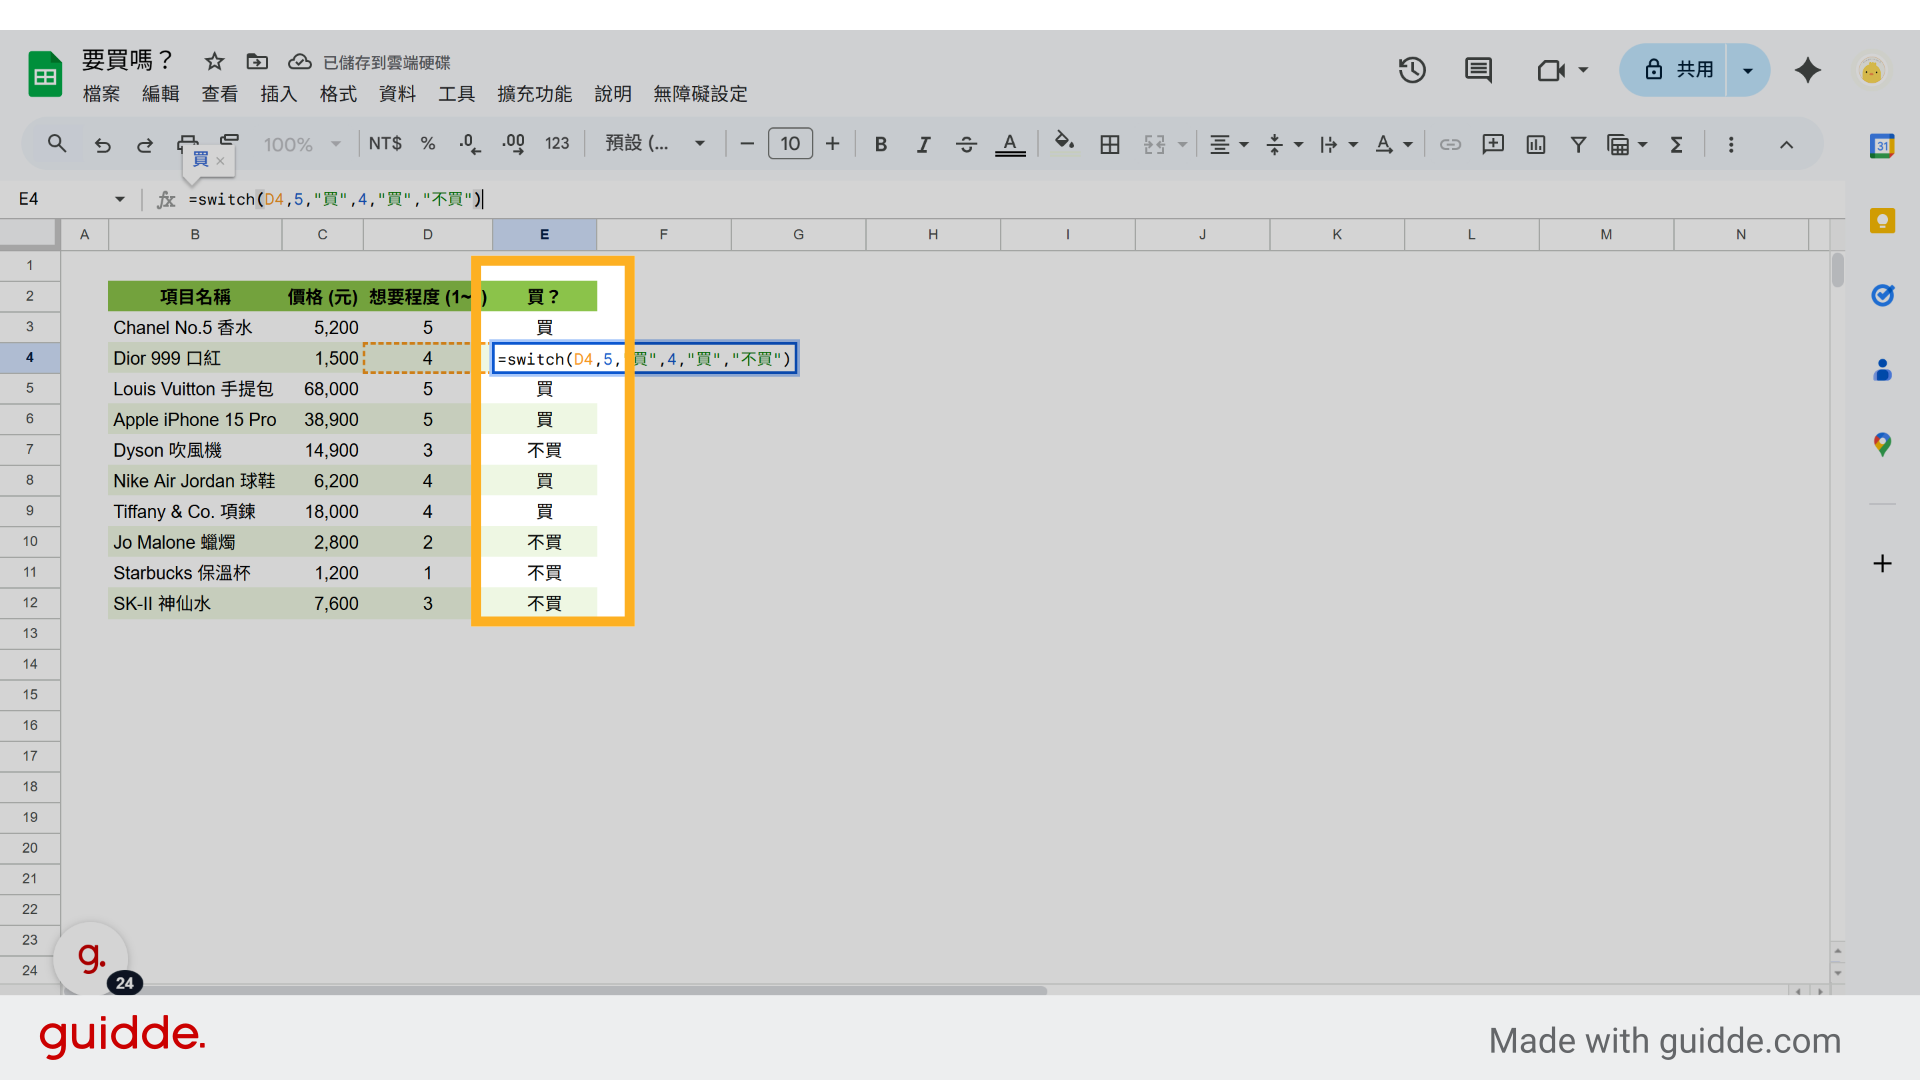The image size is (1920, 1080).
Task: Click 已儲存到雲端硬碟 saved status link
Action: pos(386,62)
